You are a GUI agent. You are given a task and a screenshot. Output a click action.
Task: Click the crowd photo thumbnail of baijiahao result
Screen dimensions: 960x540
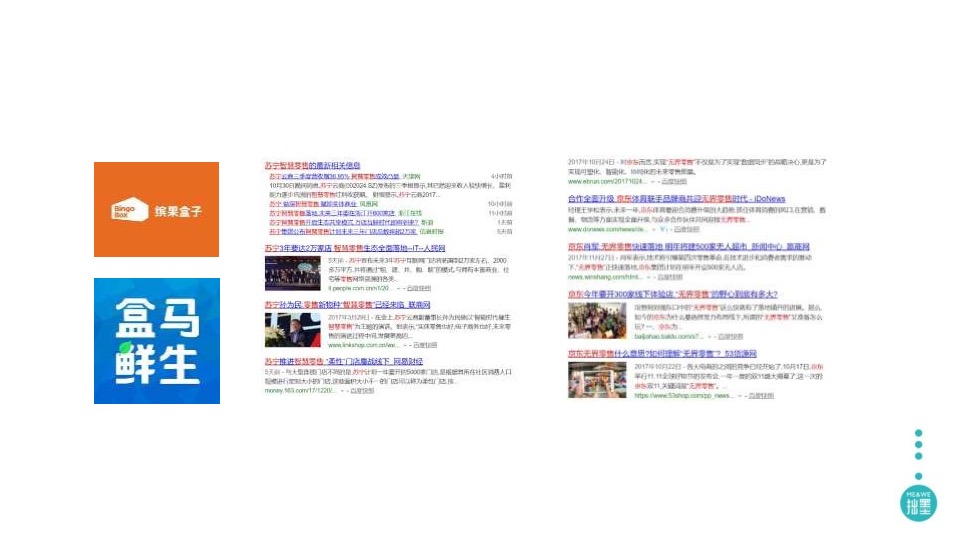pos(597,320)
